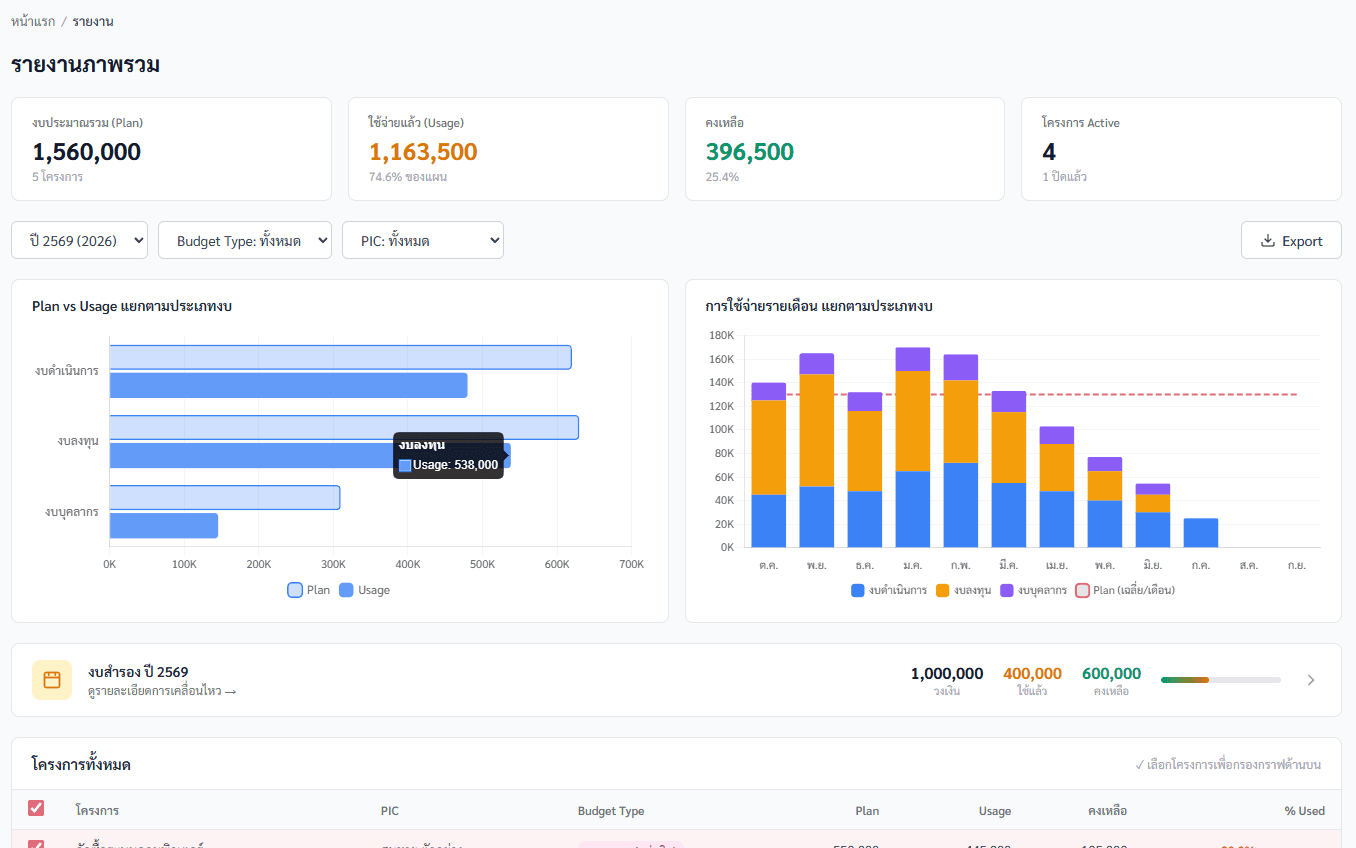Click the reserve budget calendar icon

[52, 680]
